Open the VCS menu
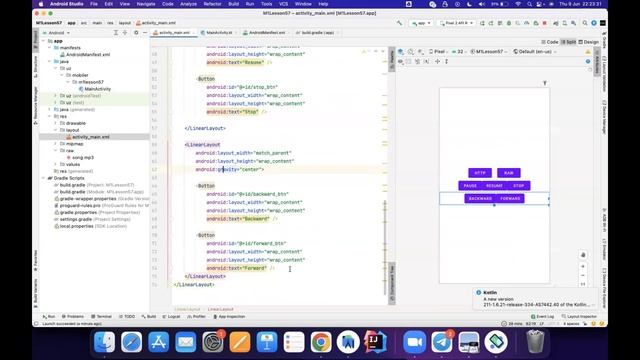 (283, 4)
